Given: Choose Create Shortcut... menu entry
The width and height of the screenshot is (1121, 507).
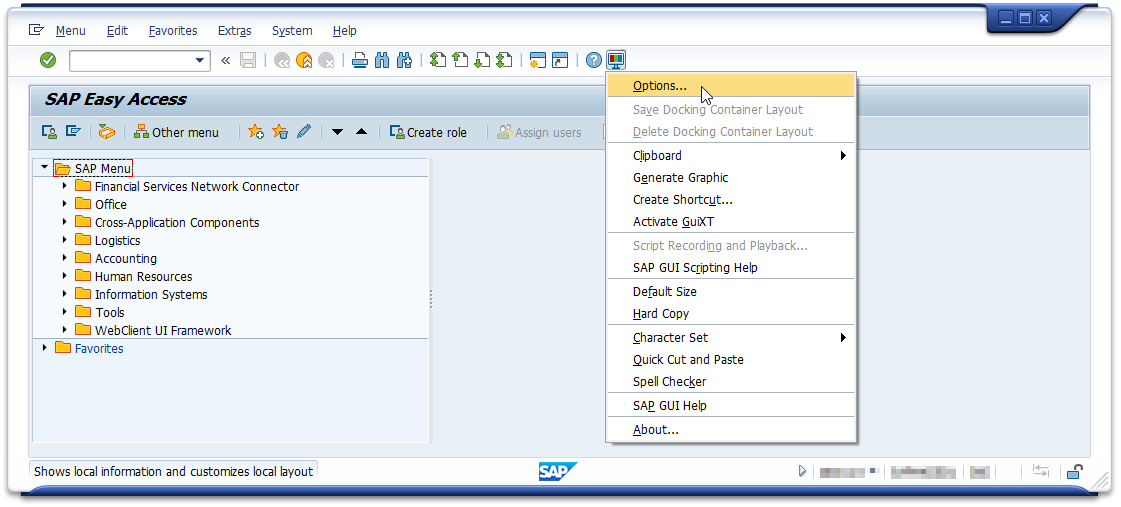Looking at the screenshot, I should pos(731,200).
